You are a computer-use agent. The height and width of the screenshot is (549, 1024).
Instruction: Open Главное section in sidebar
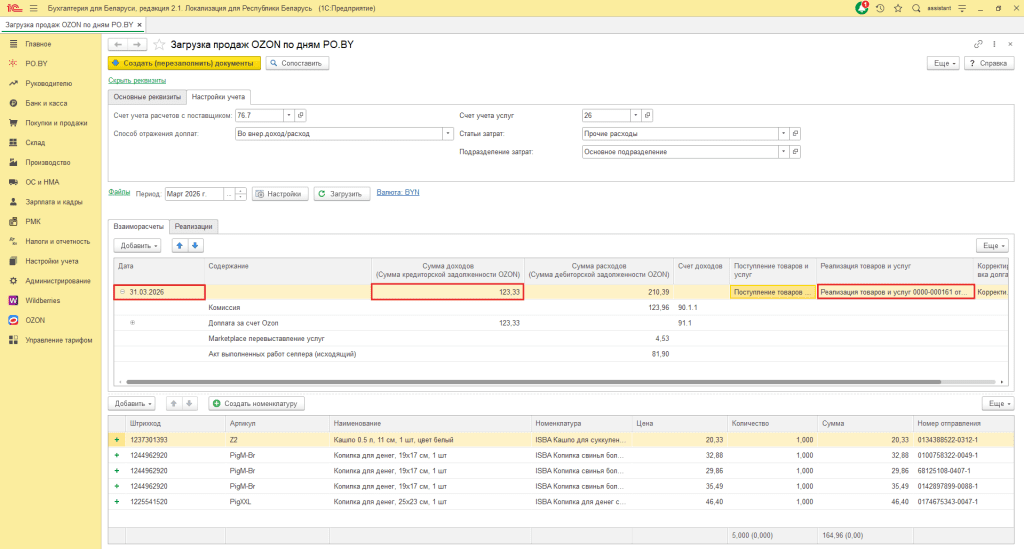tap(38, 44)
